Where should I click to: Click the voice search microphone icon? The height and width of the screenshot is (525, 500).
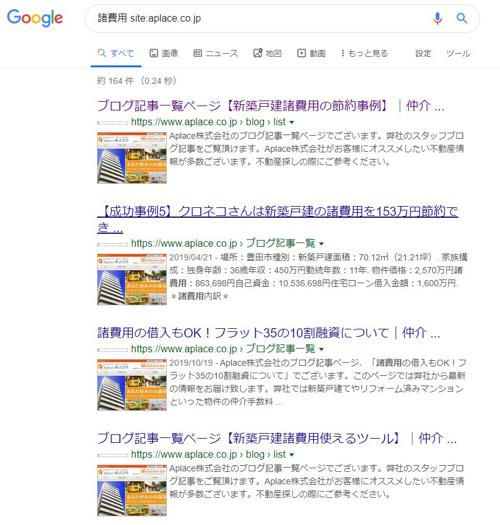[x=437, y=18]
